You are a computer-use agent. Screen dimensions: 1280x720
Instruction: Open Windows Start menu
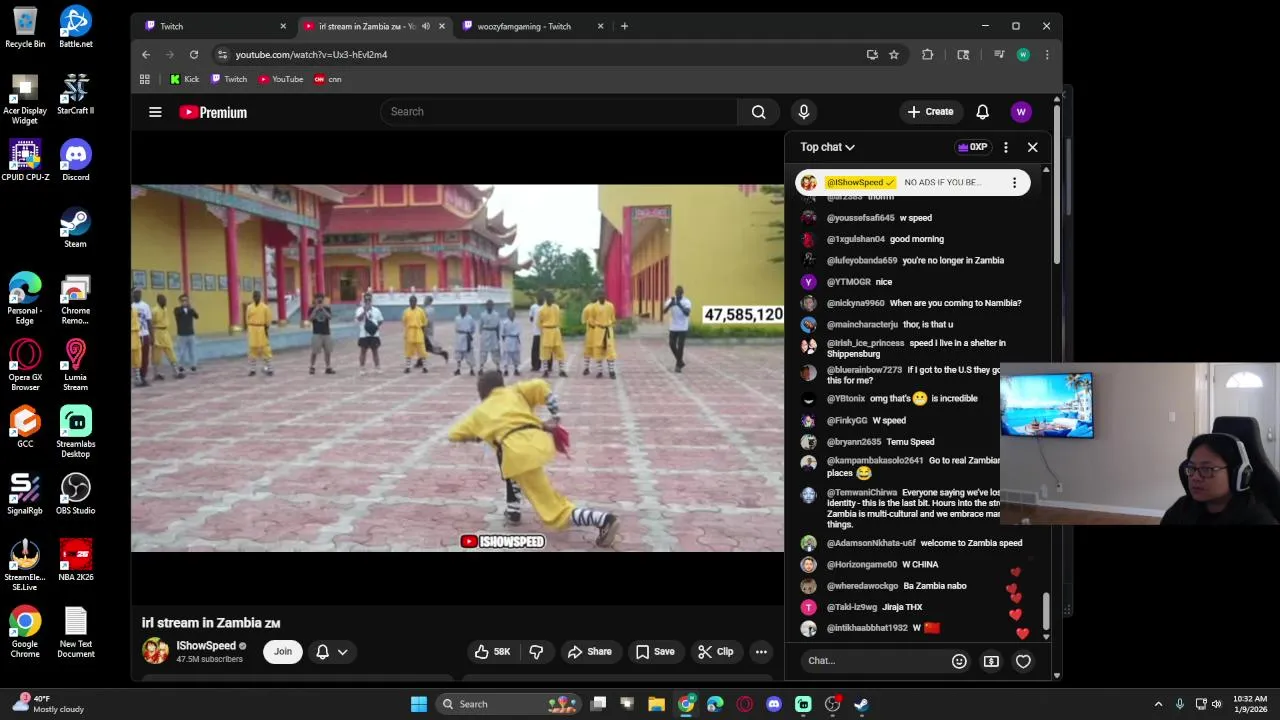[419, 704]
